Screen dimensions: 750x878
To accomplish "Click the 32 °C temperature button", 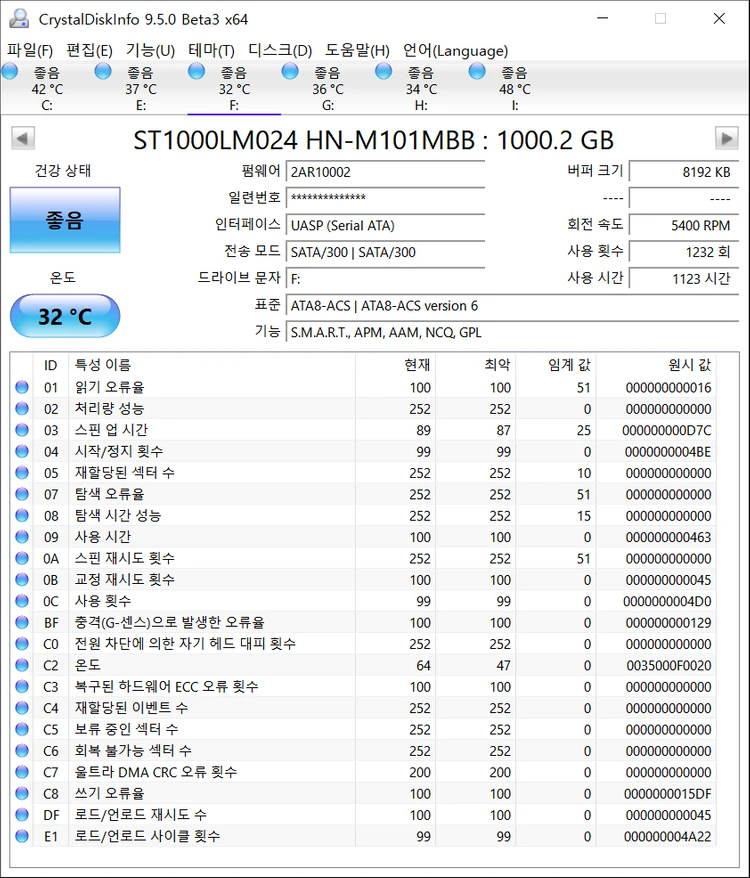I will tap(65, 316).
